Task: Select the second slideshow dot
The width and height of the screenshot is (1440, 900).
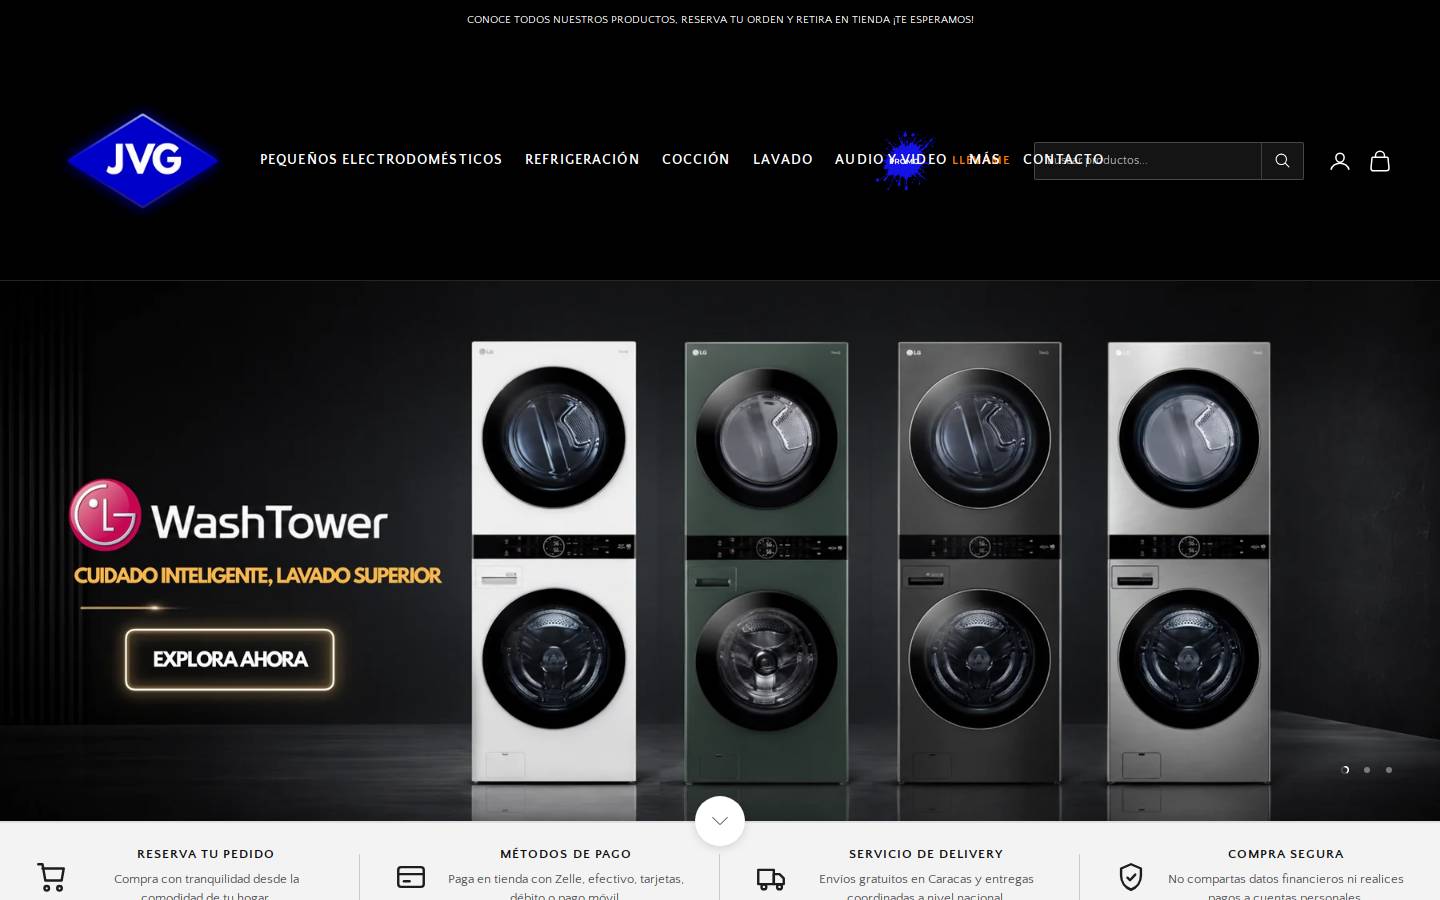Action: click(x=1367, y=770)
